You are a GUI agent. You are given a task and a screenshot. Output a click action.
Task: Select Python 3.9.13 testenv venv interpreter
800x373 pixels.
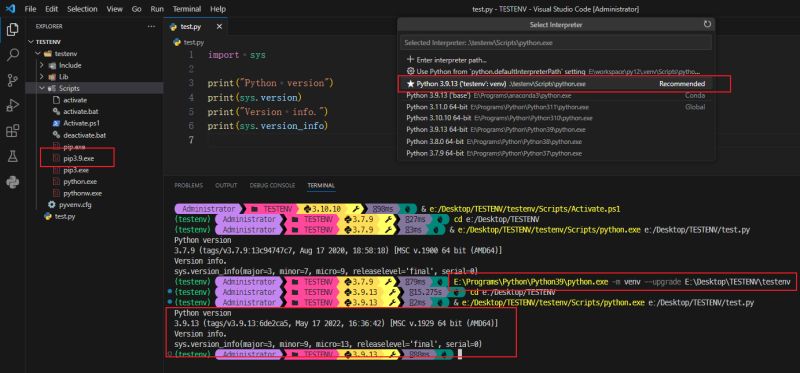point(556,84)
